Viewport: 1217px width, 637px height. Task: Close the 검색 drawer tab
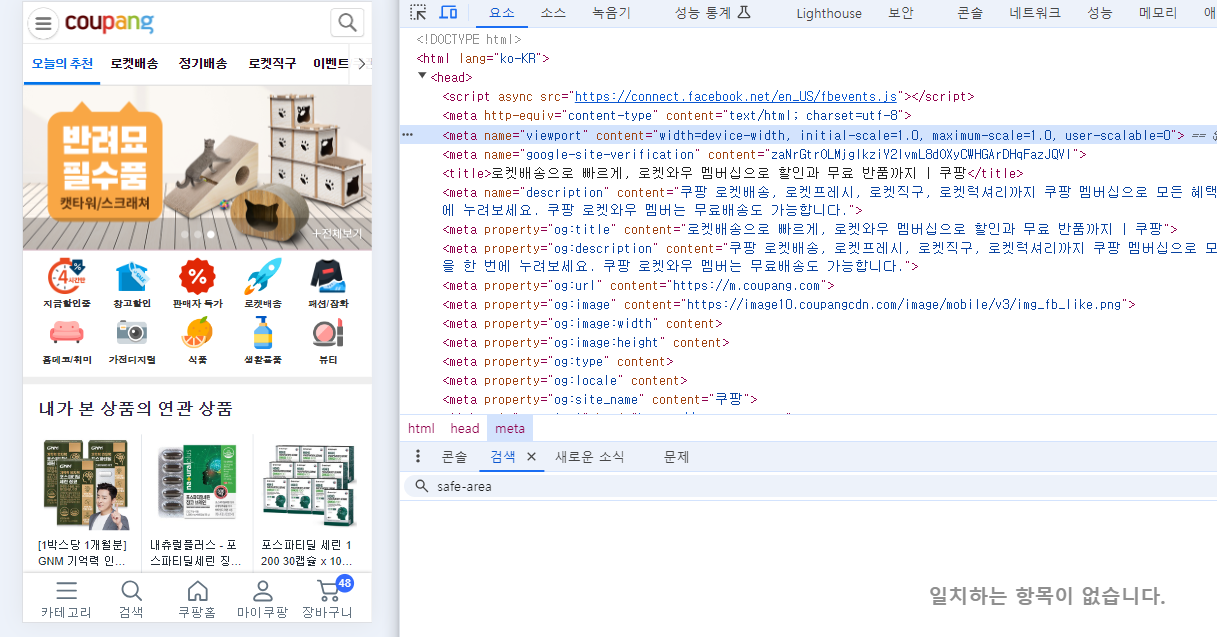coord(531,456)
